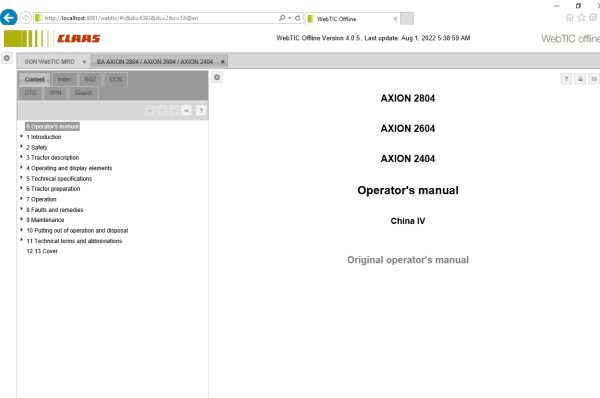Focus the localhost URL address field

pyautogui.click(x=155, y=18)
